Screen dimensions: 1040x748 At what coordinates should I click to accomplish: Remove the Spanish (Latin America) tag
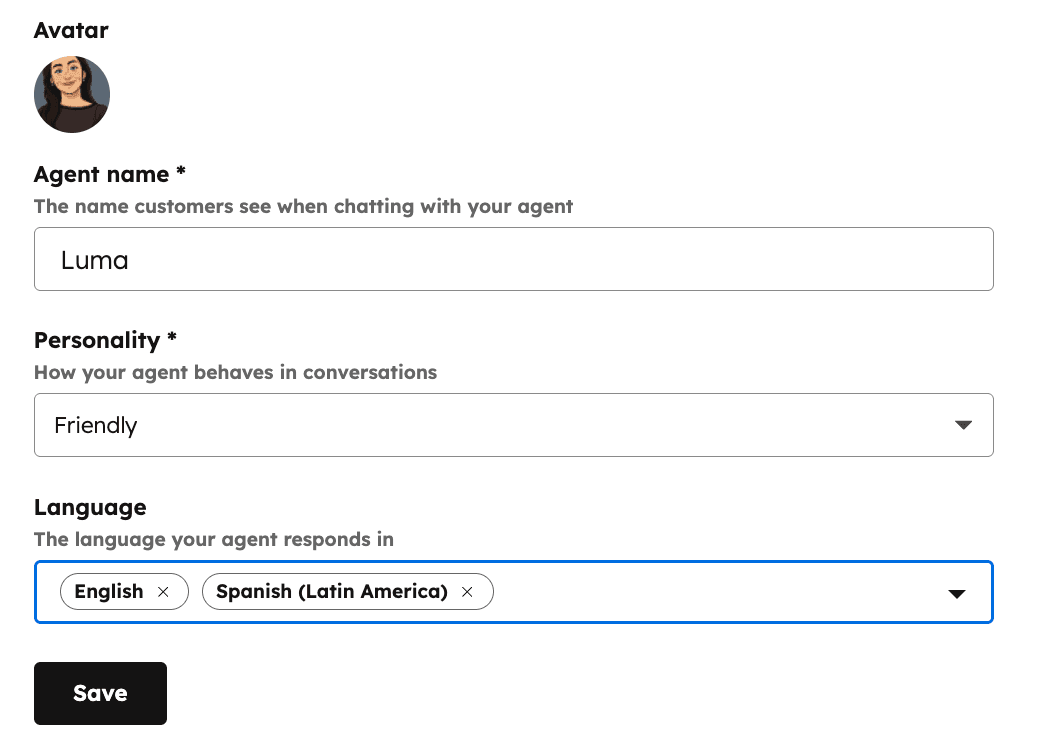click(x=467, y=592)
